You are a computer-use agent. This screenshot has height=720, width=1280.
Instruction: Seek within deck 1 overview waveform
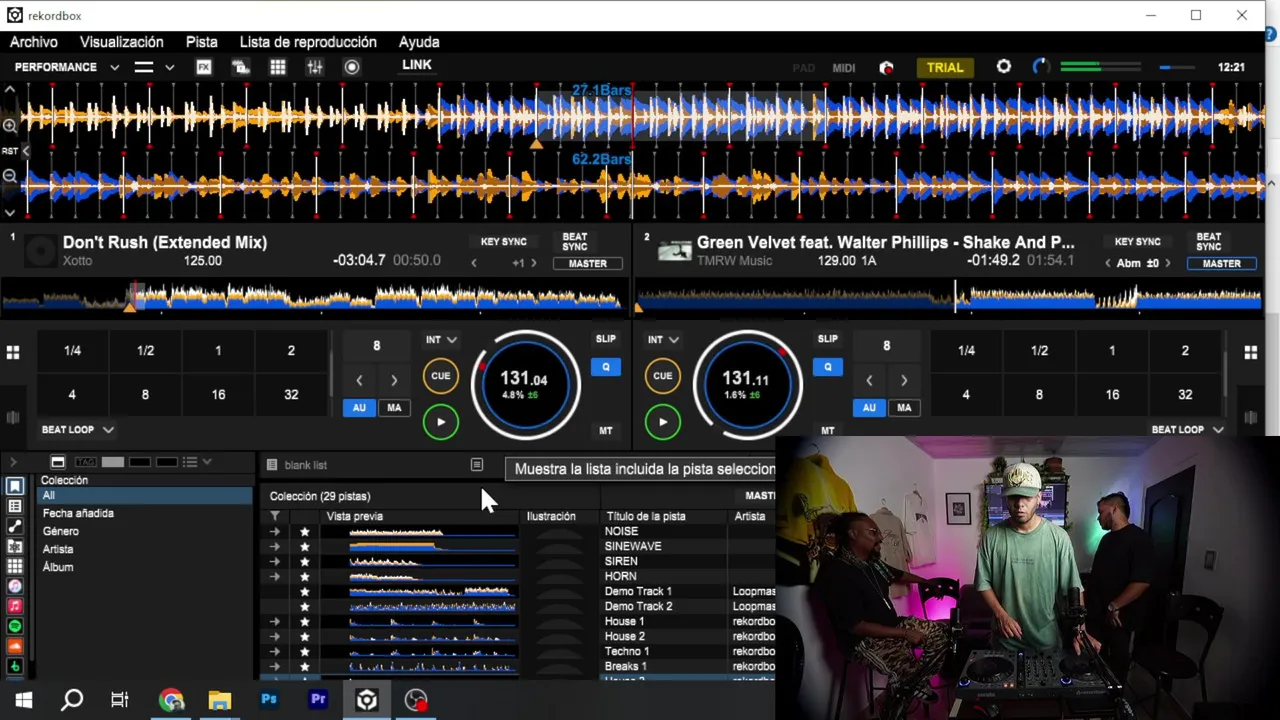point(311,297)
